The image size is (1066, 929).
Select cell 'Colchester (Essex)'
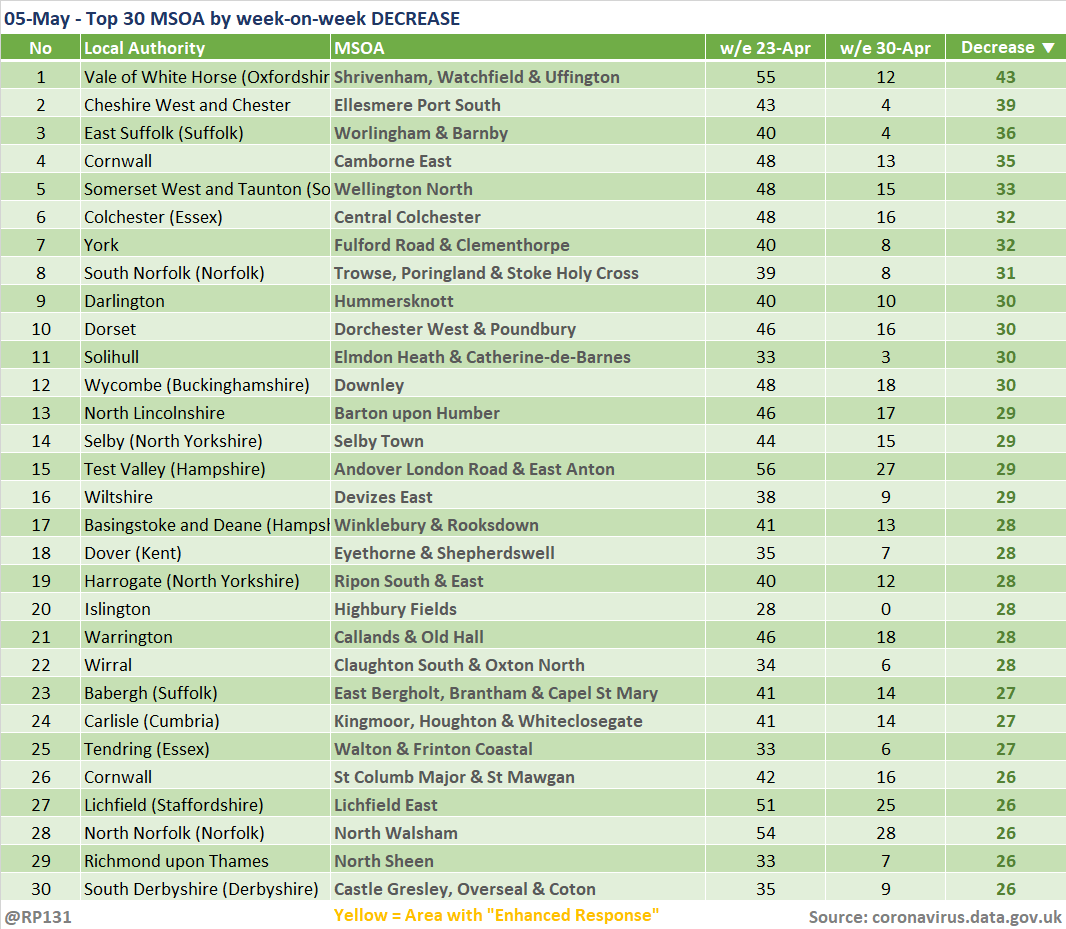click(205, 216)
